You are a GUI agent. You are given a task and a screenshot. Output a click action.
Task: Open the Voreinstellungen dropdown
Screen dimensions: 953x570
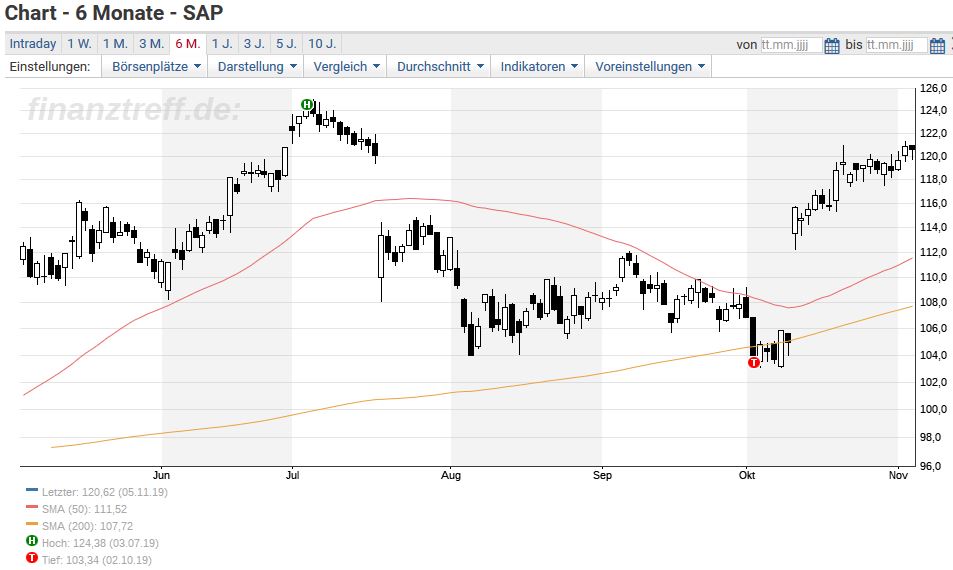649,67
